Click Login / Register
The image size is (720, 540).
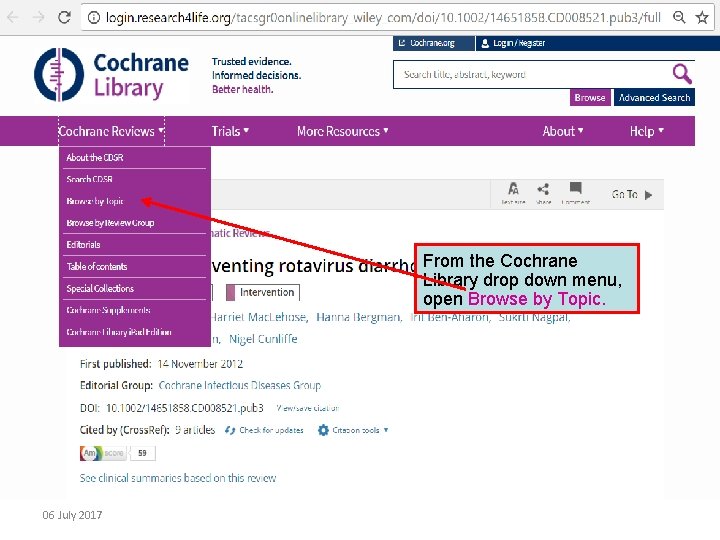(513, 43)
